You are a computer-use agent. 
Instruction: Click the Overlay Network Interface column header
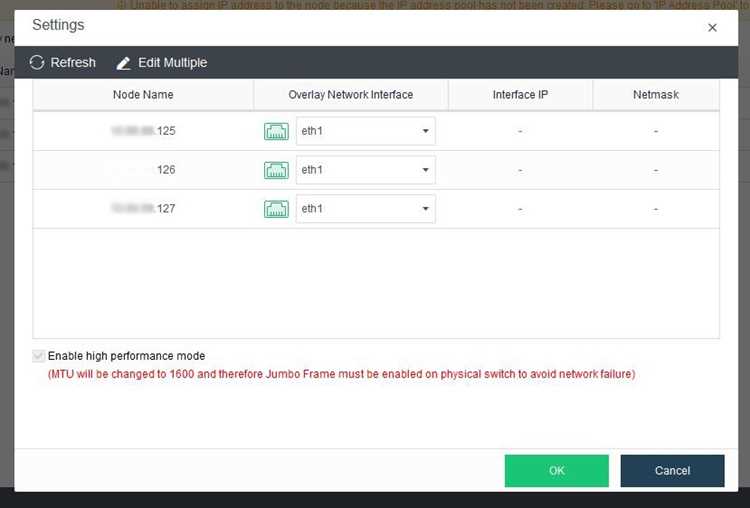[351, 95]
